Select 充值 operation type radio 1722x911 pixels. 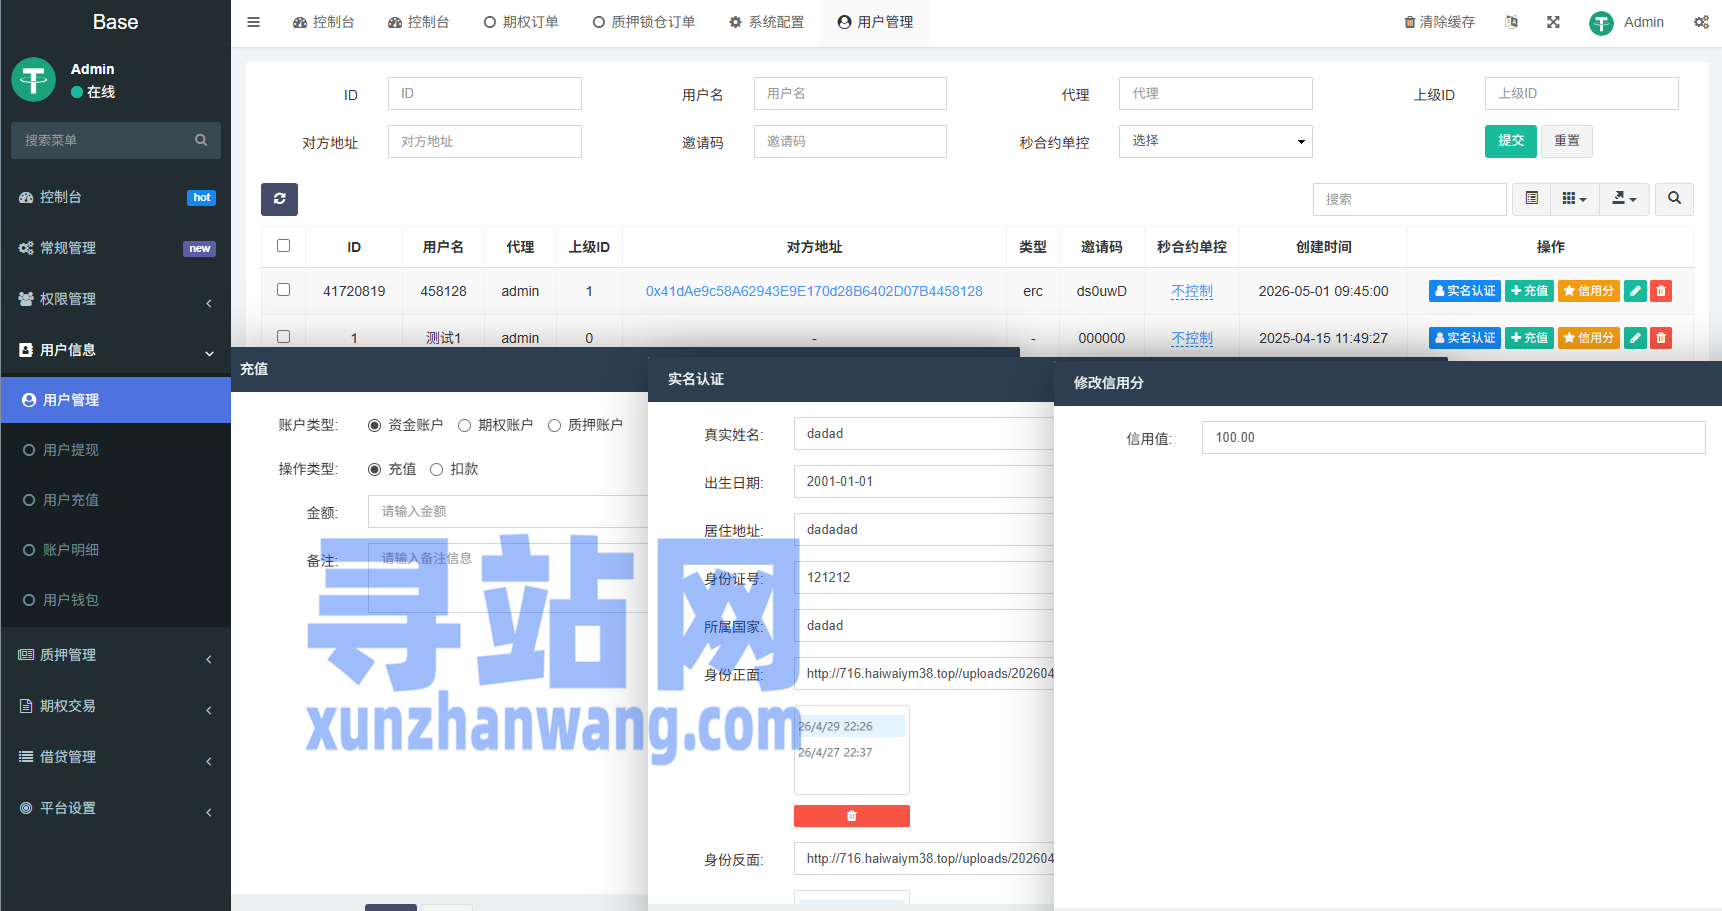pos(374,469)
